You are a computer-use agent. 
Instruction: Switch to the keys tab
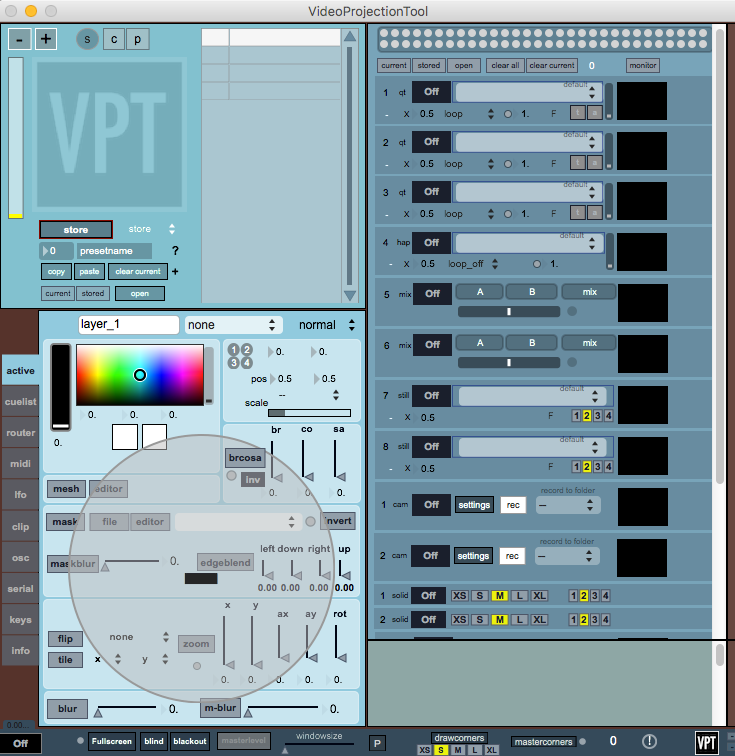20,620
